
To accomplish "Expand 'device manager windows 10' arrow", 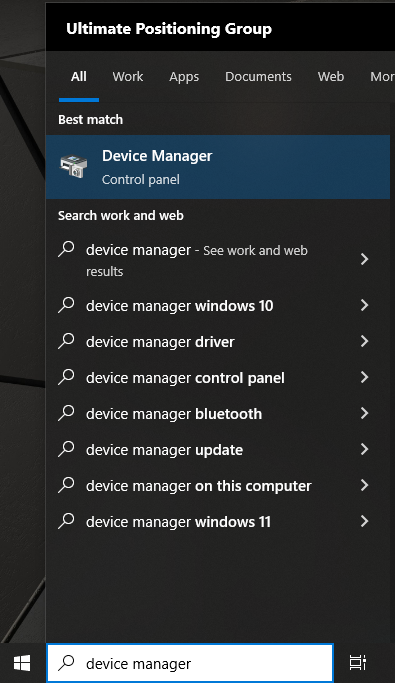I will (365, 305).
